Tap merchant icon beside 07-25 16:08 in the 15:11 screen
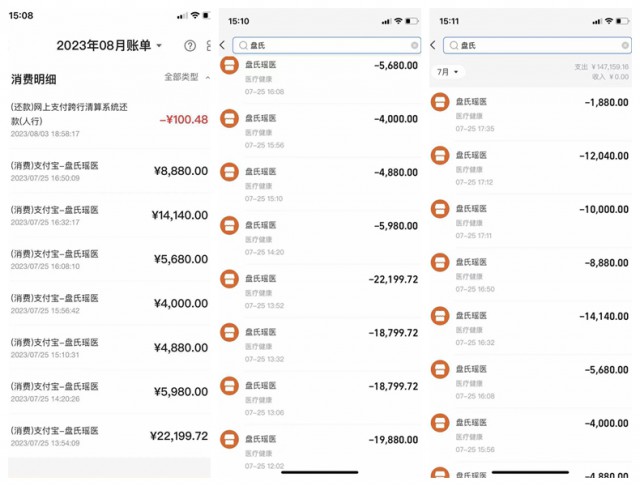 click(440, 369)
